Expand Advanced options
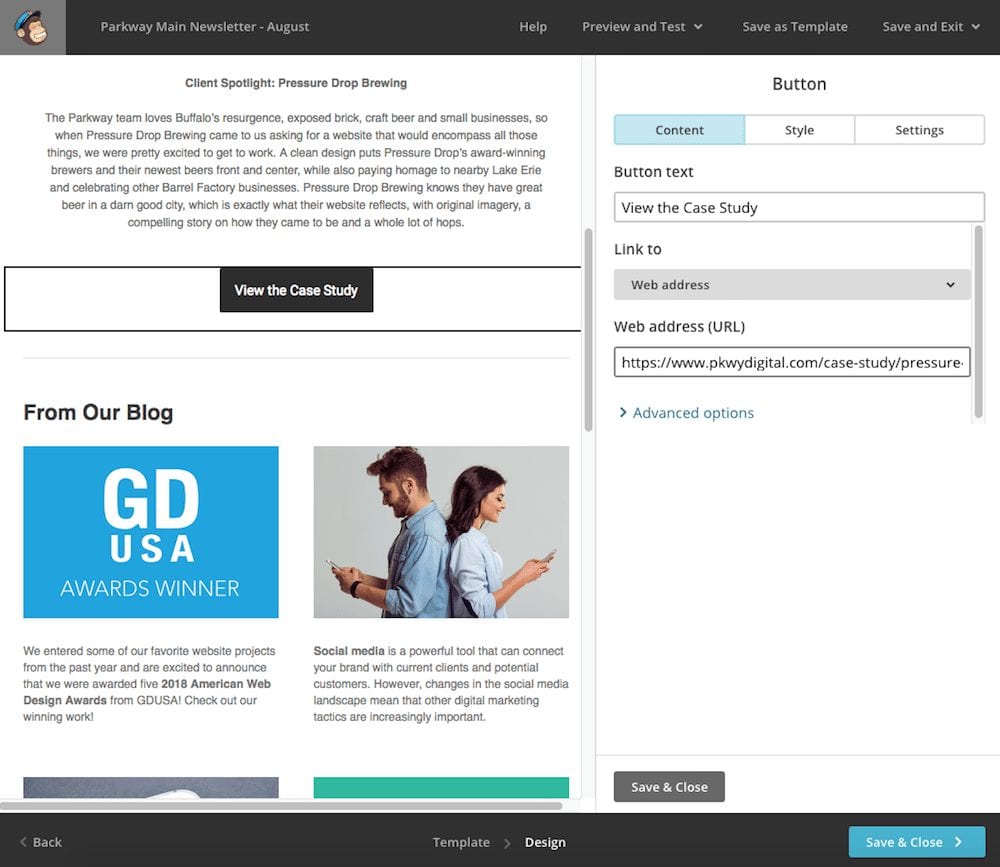Viewport: 1000px width, 867px height. click(x=686, y=413)
